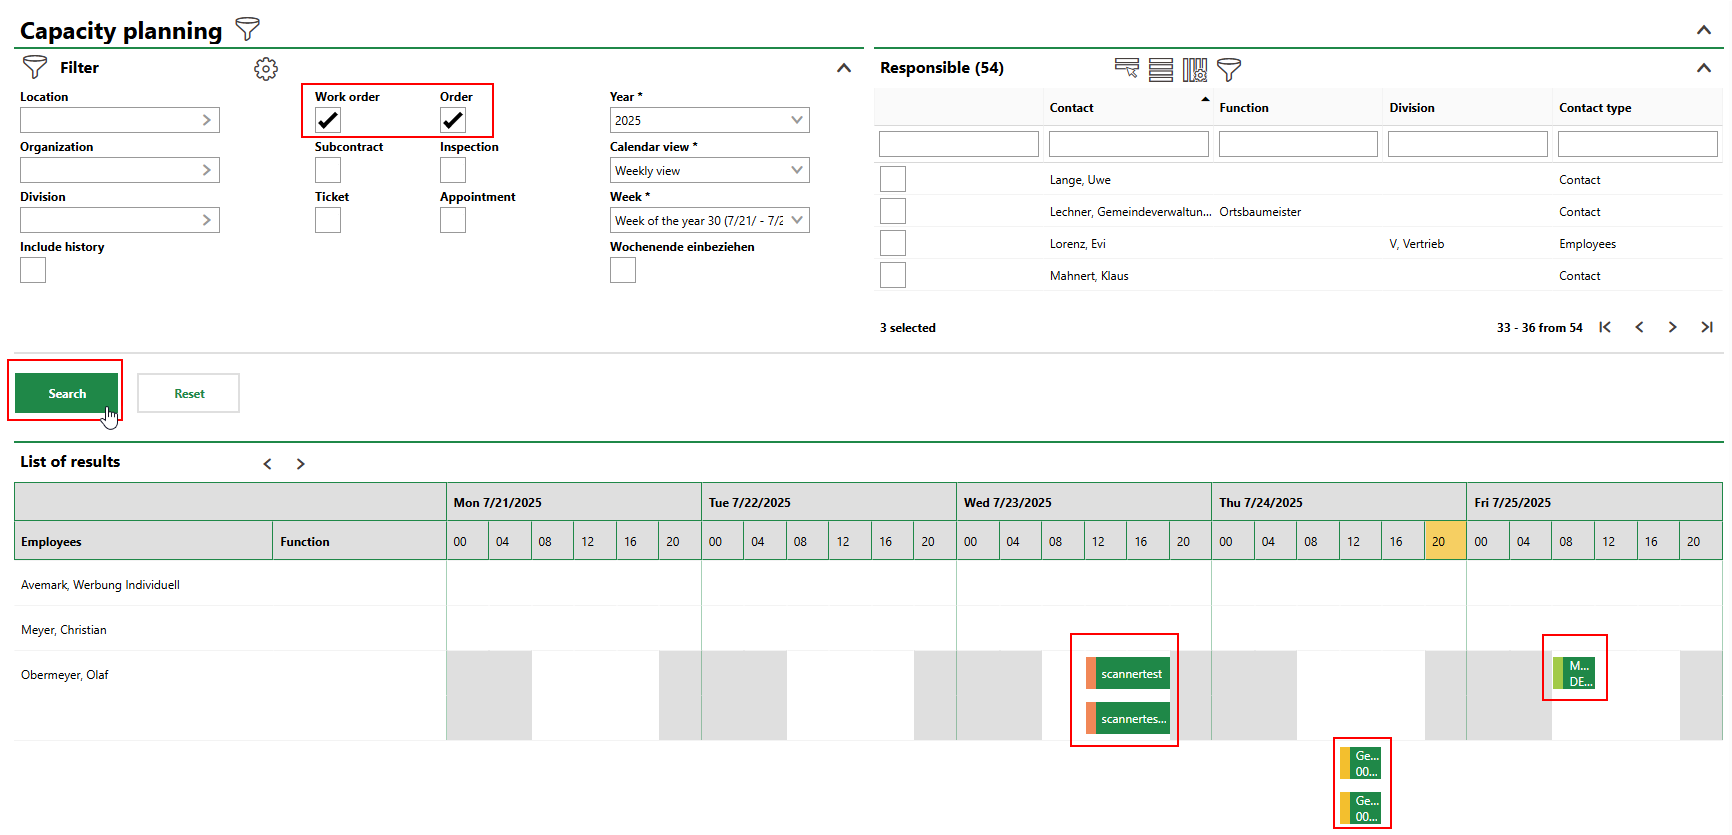The width and height of the screenshot is (1732, 835).
Task: Open the scannertest entry on Wednesday
Action: tap(1128, 674)
